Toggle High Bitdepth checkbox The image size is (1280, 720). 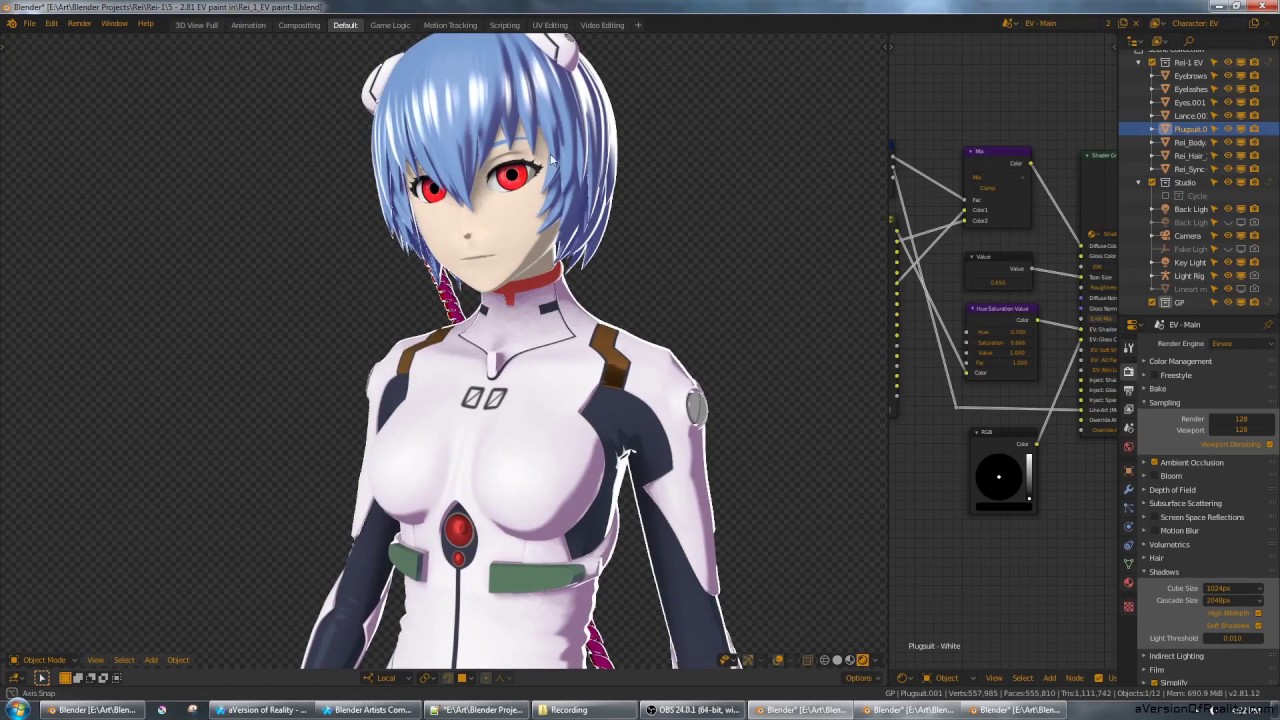tap(1258, 613)
